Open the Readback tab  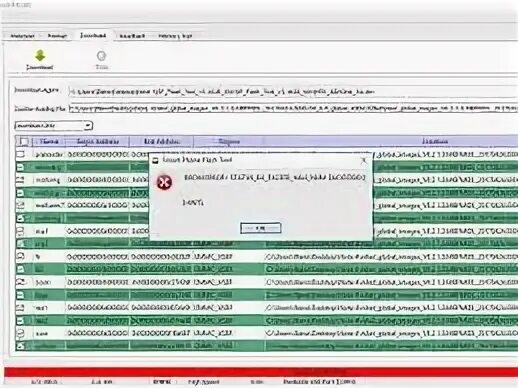point(132,36)
